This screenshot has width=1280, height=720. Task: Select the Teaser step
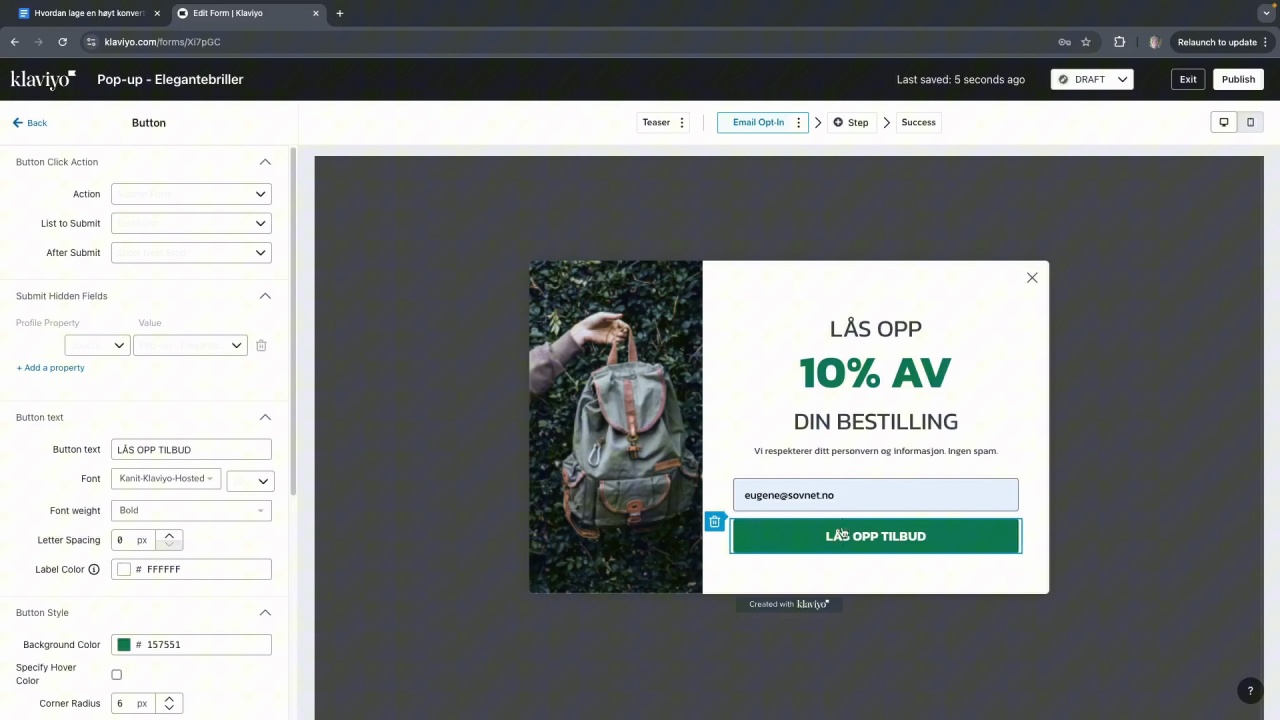coord(656,123)
